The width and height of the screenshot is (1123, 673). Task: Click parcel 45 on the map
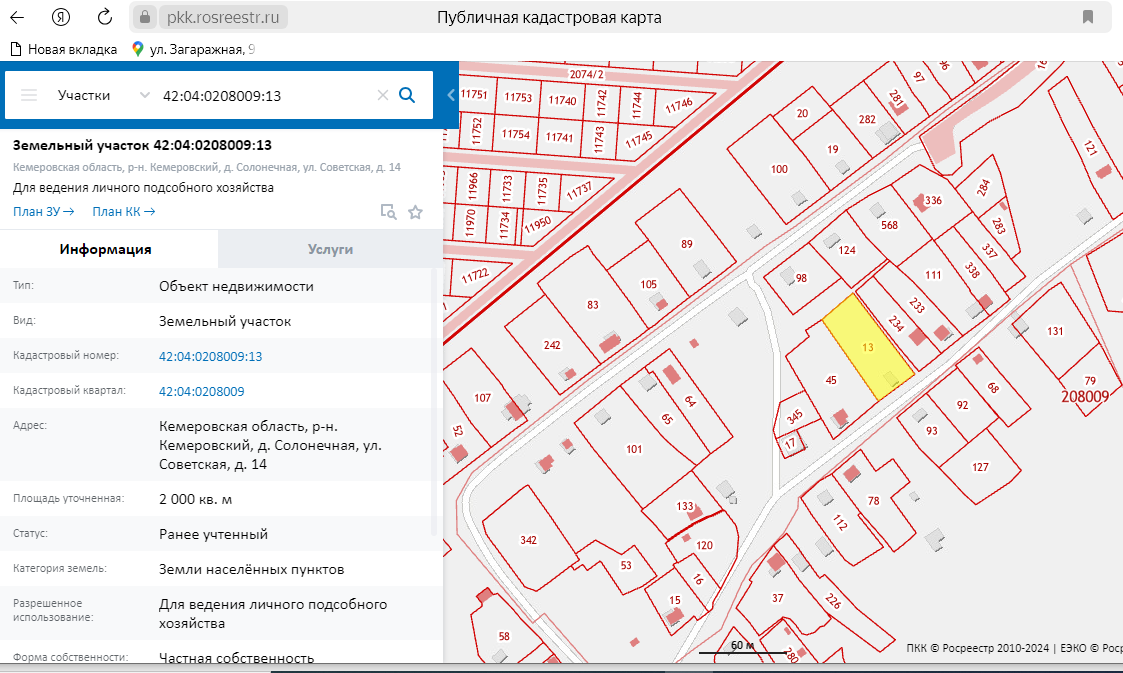(x=831, y=380)
